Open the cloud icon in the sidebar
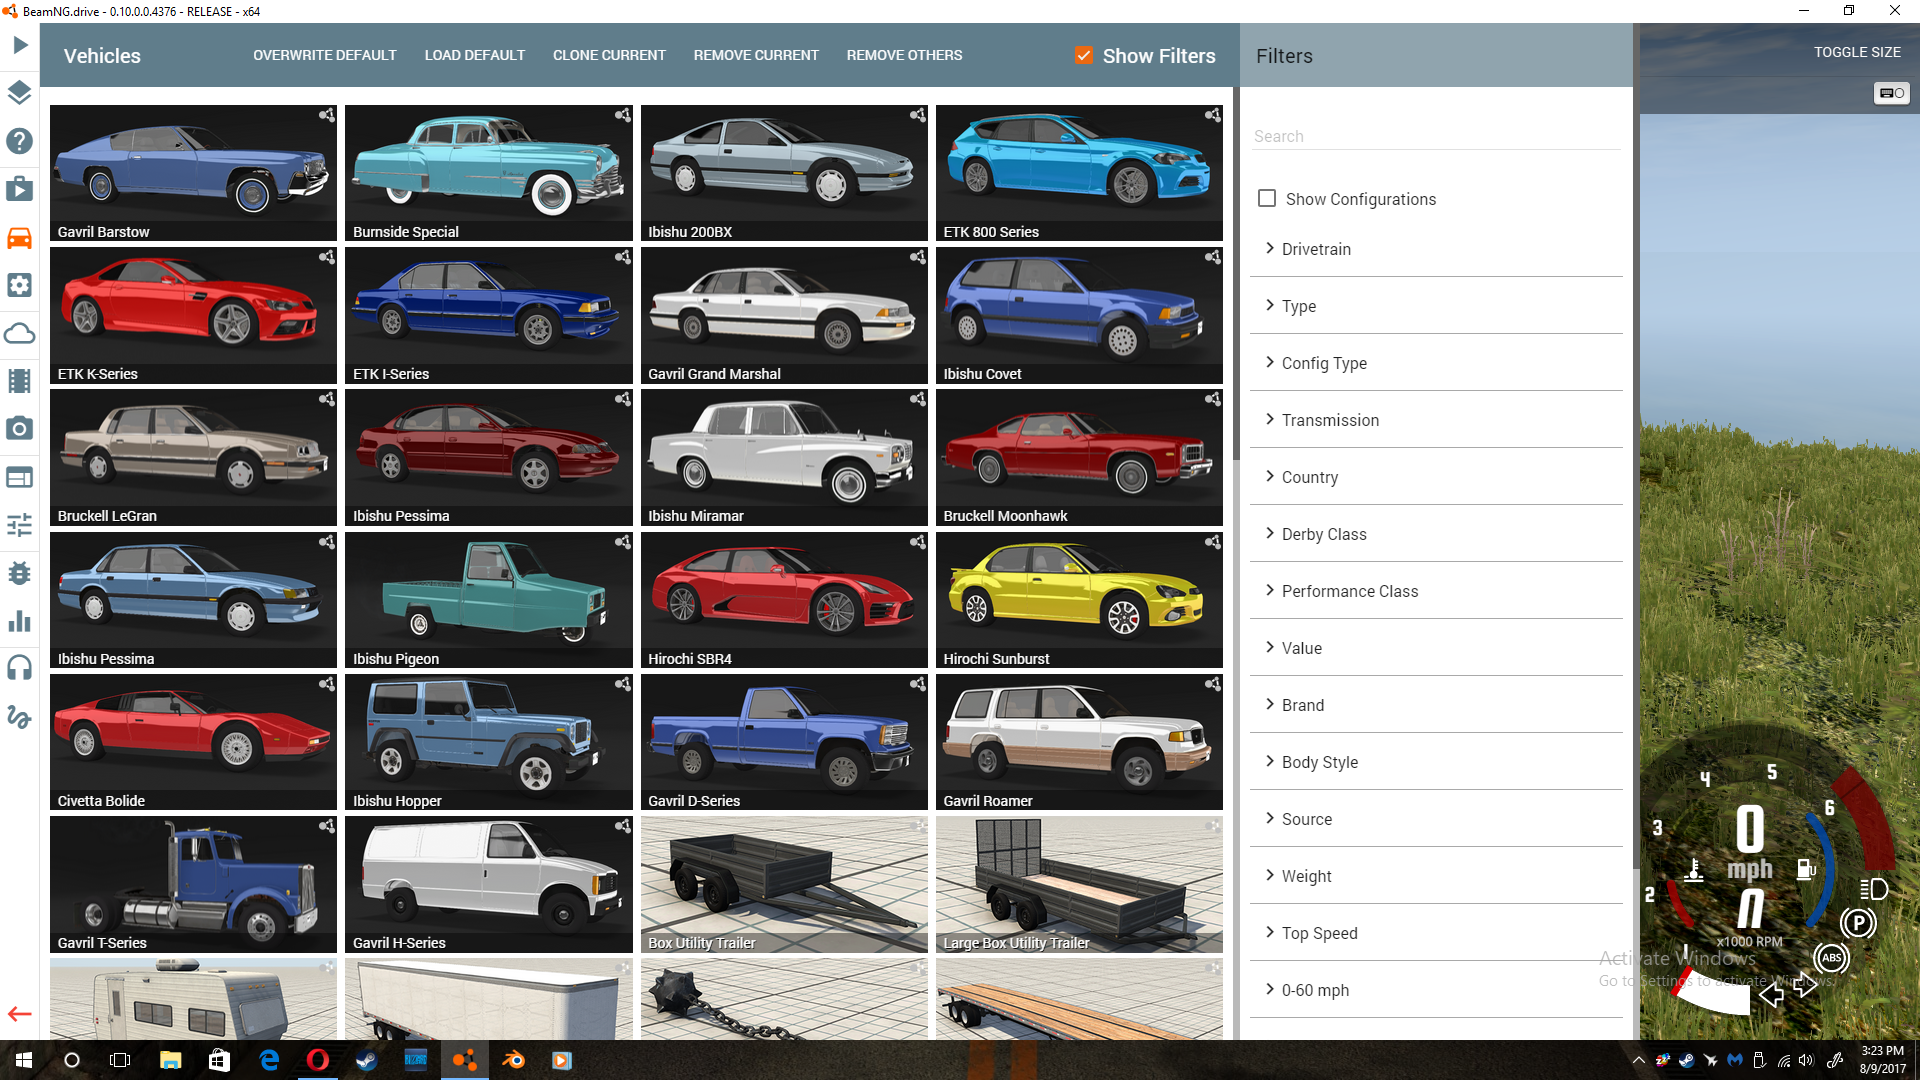 point(20,333)
